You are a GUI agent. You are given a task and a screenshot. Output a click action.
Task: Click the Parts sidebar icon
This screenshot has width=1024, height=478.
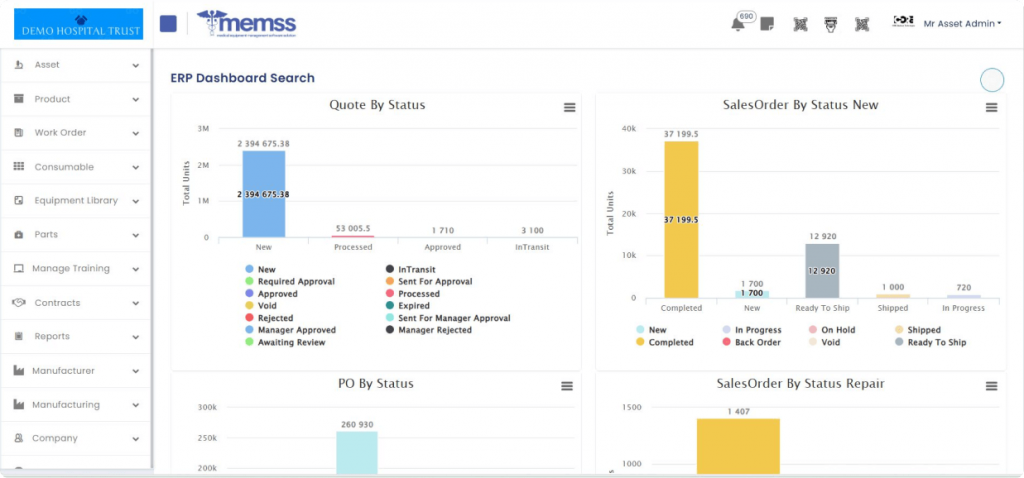pos(19,234)
